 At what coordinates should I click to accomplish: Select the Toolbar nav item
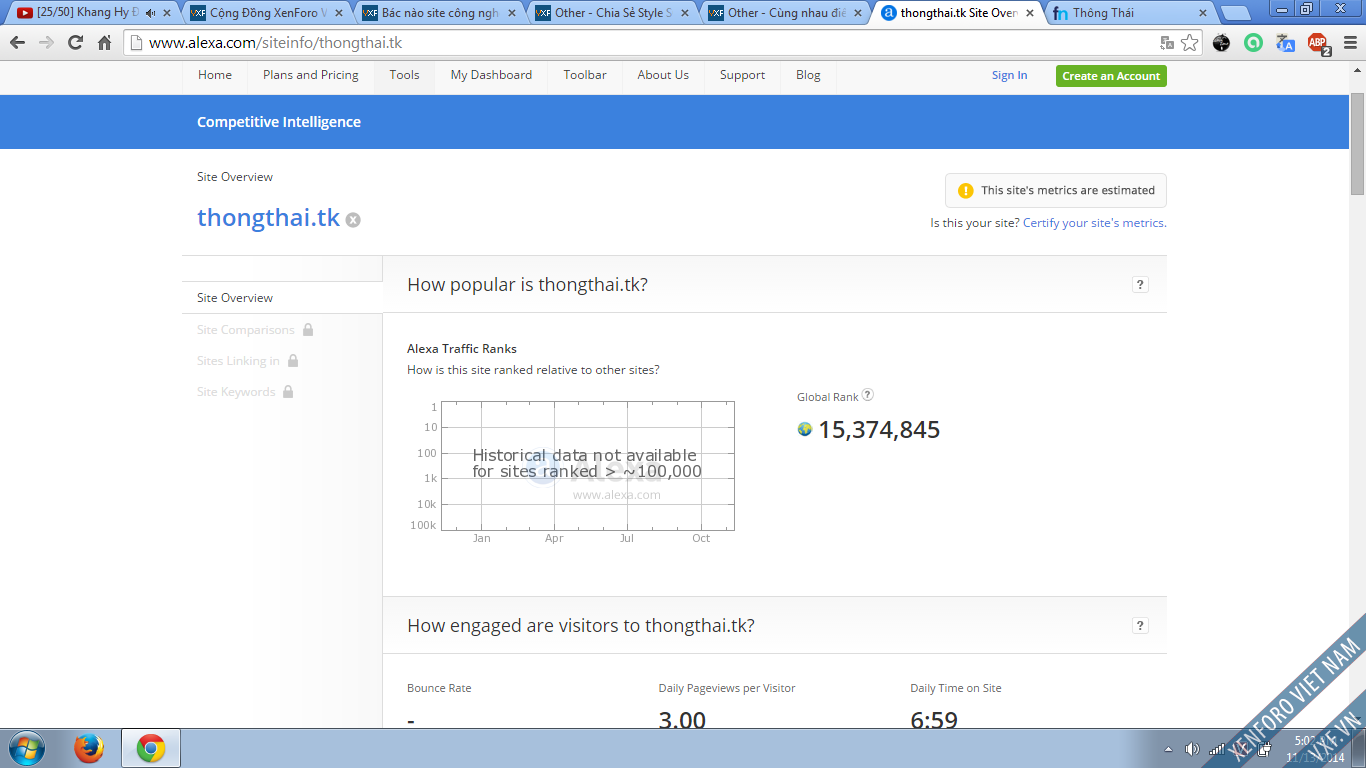pyautogui.click(x=585, y=75)
